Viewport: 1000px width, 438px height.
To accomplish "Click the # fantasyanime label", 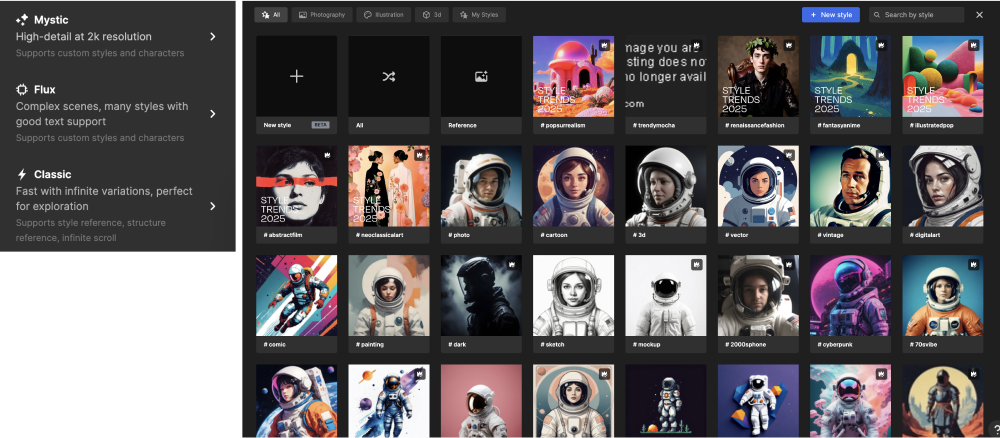I will tap(839, 126).
